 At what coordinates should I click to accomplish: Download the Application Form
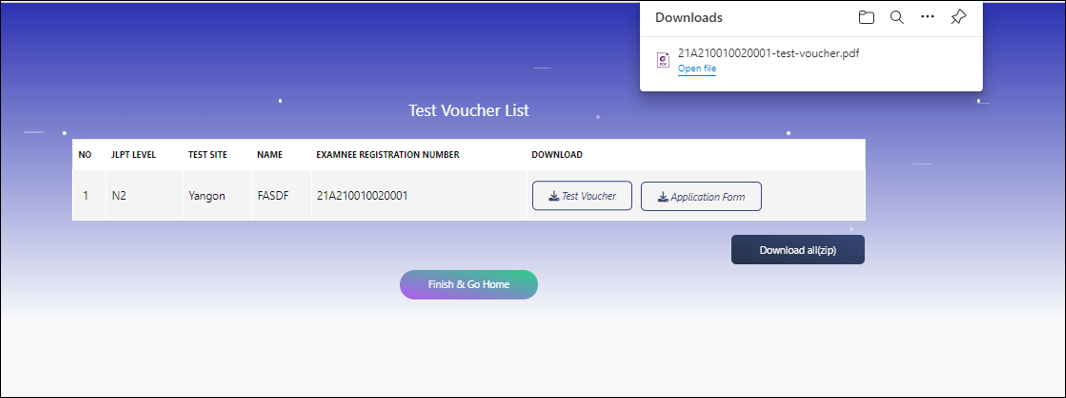point(701,197)
